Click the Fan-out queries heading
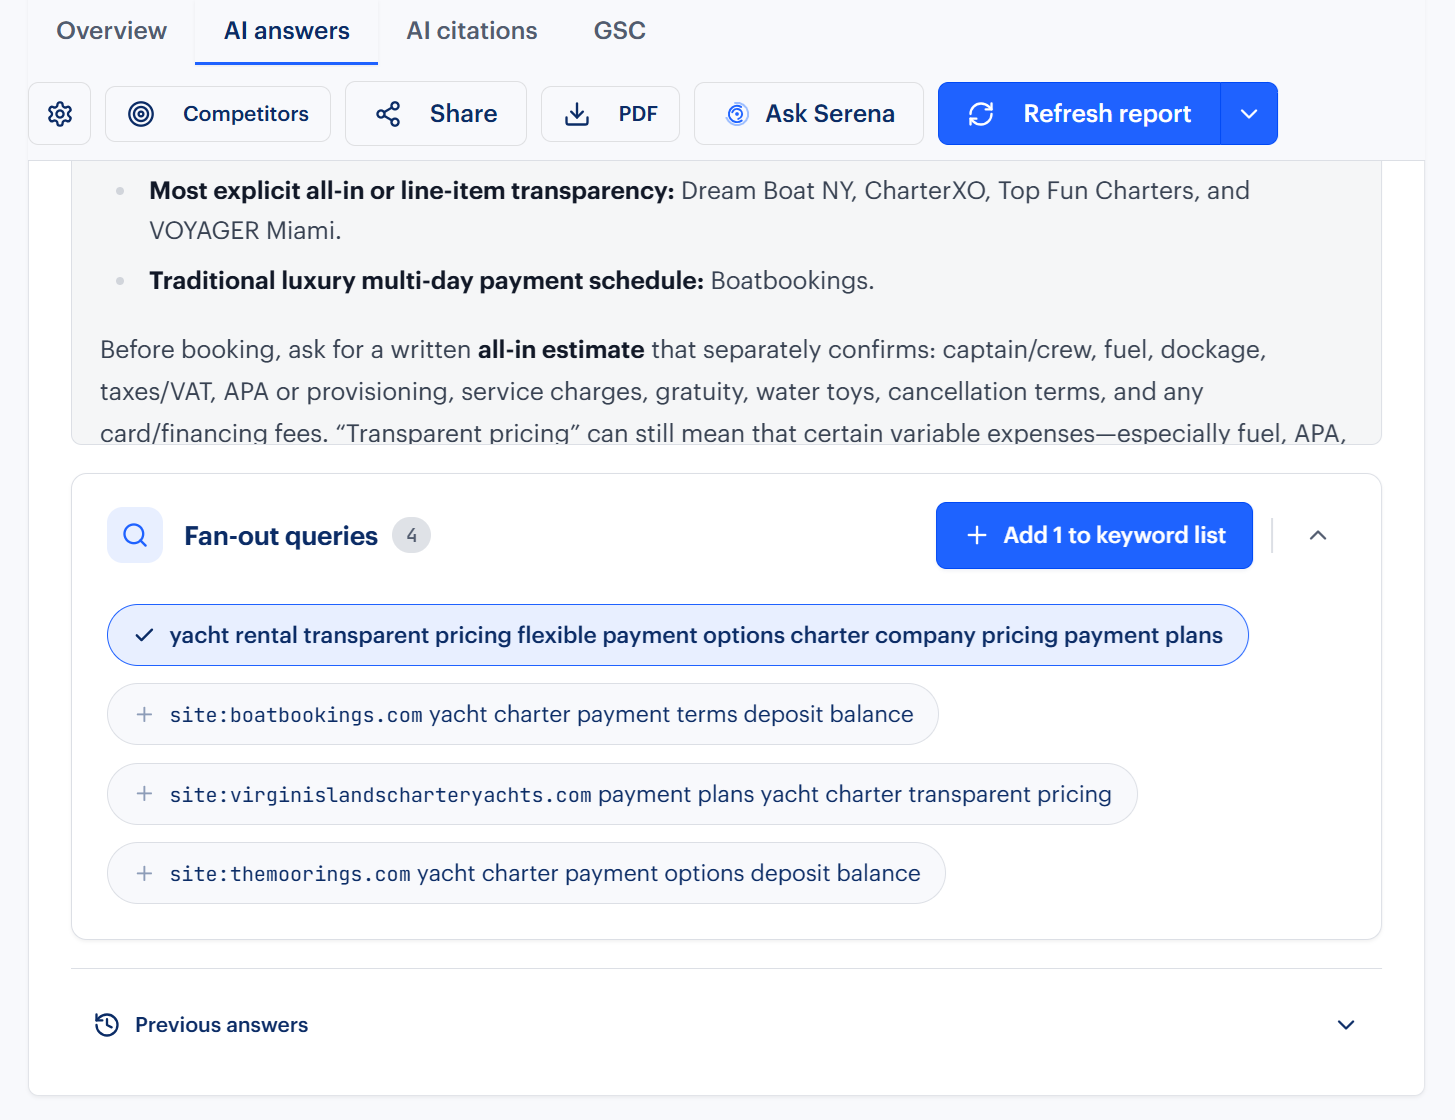 [281, 536]
